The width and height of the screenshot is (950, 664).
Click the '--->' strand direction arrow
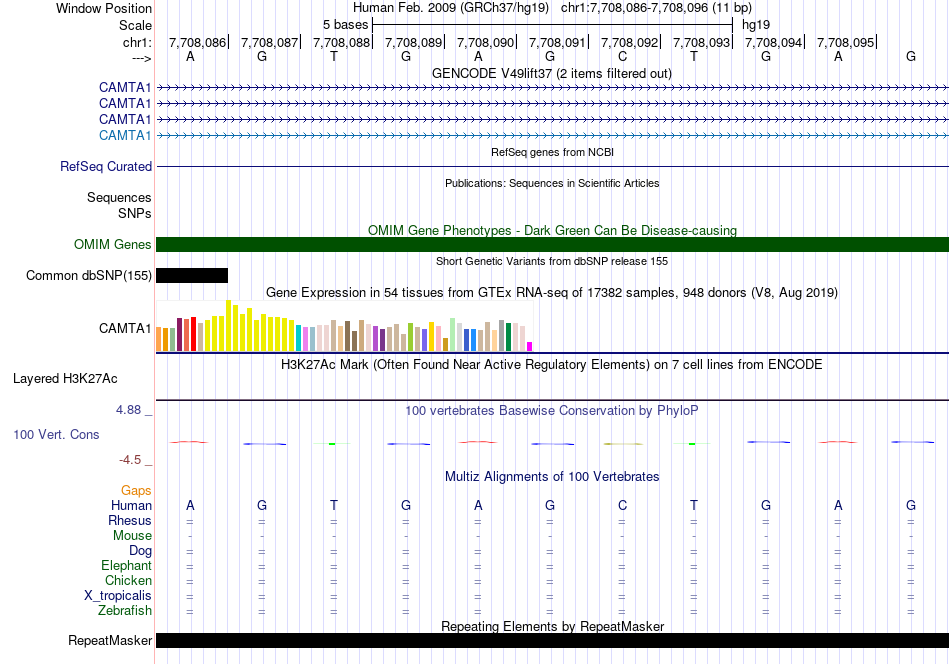click(x=141, y=58)
